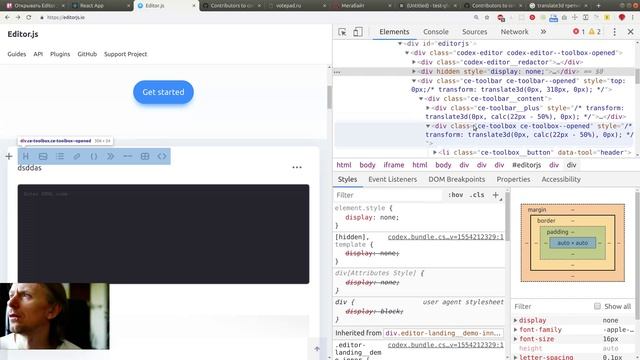Click the iframe breadcrumb item
Image resolution: width=640 pixels, height=360 pixels.
[393, 165]
